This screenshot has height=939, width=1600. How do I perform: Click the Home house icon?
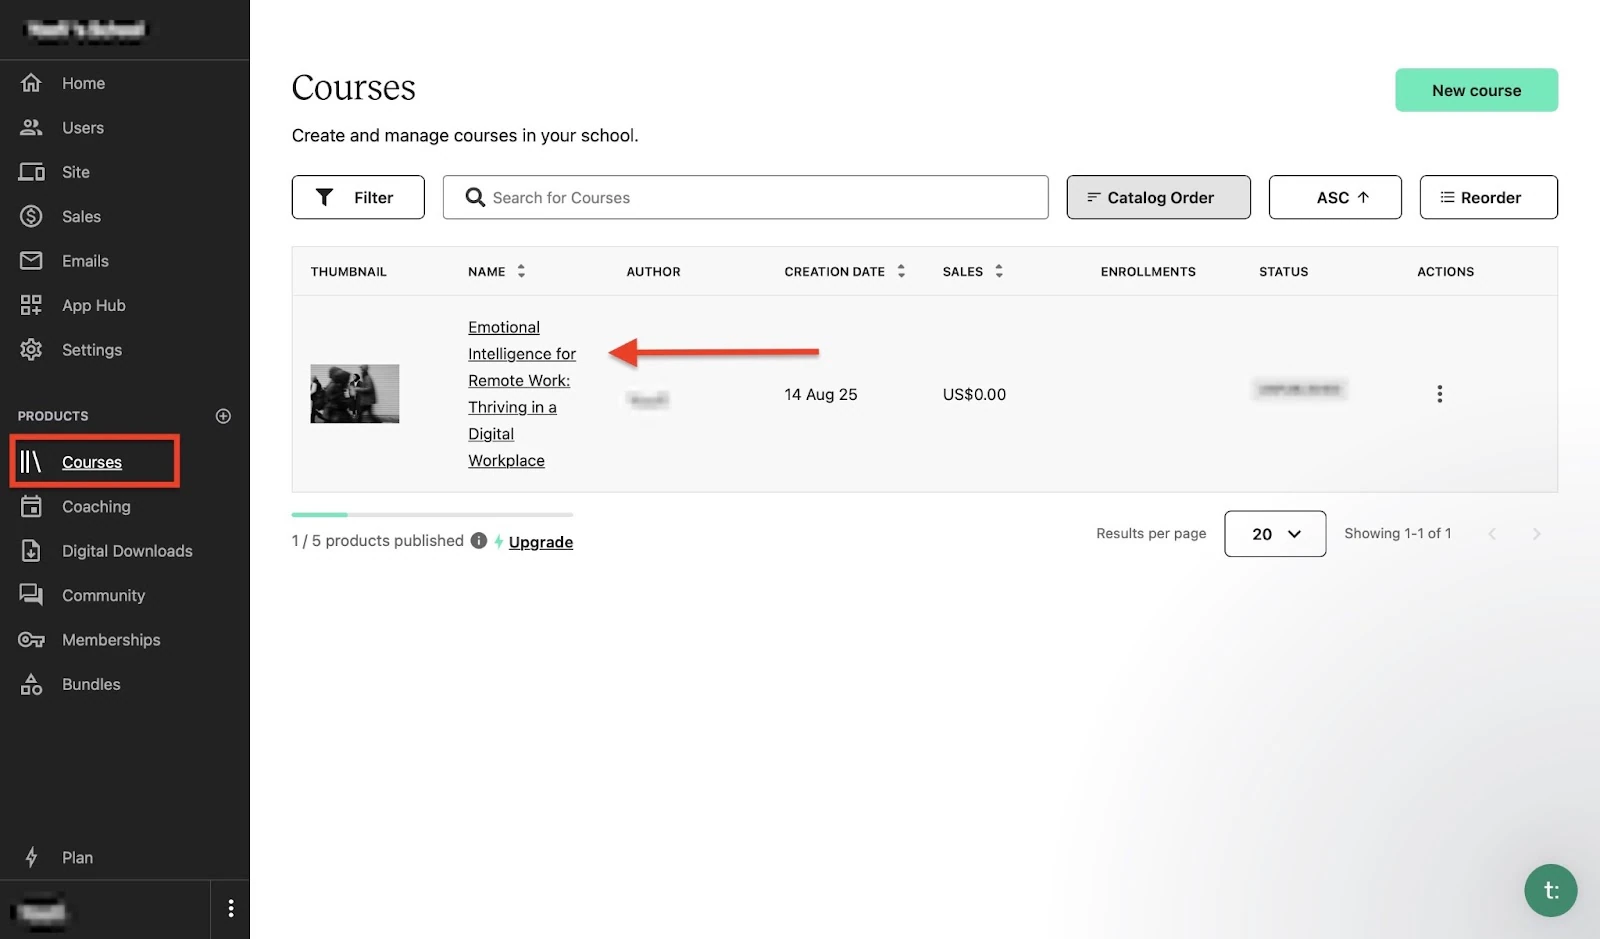[x=31, y=83]
